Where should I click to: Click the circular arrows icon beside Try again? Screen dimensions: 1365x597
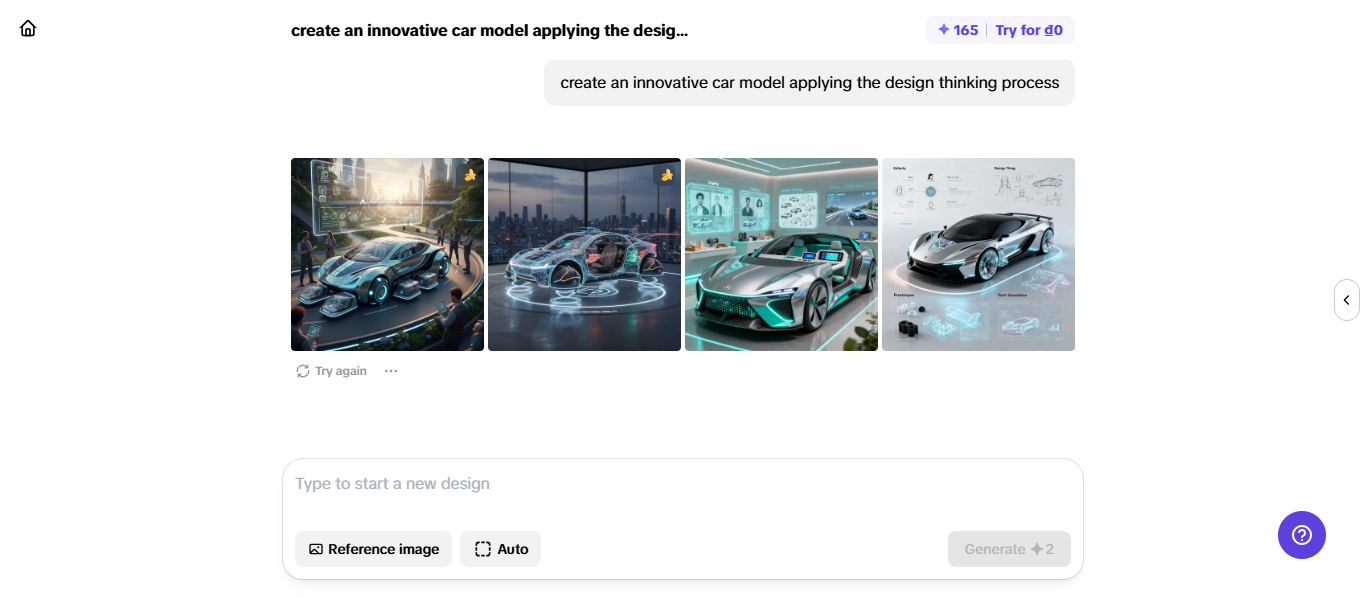(x=303, y=371)
